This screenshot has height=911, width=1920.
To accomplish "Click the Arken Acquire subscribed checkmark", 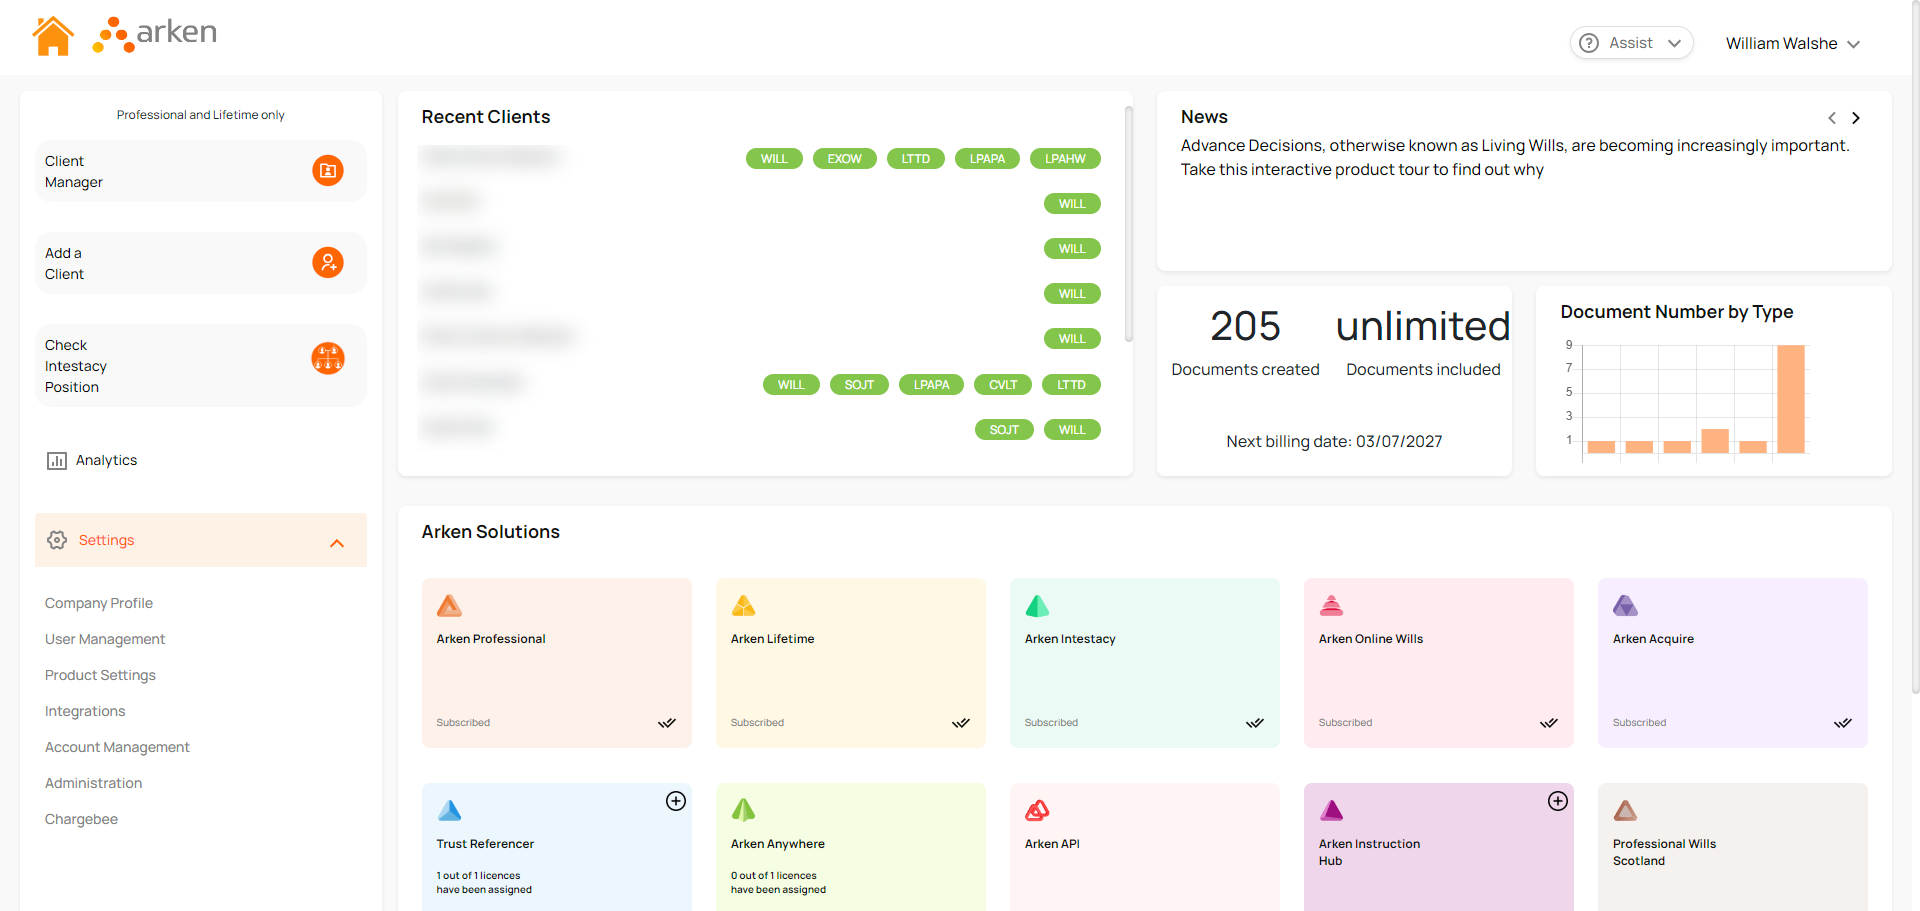I will tap(1843, 723).
